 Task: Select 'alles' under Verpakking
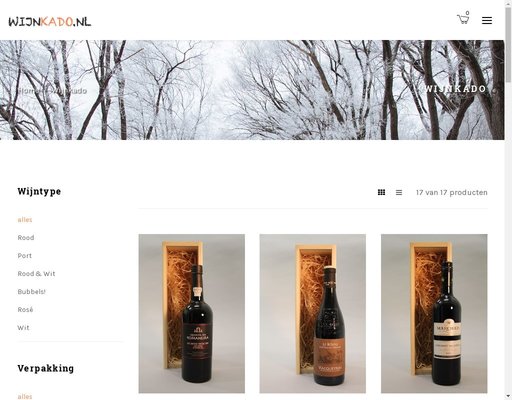[x=25, y=396]
